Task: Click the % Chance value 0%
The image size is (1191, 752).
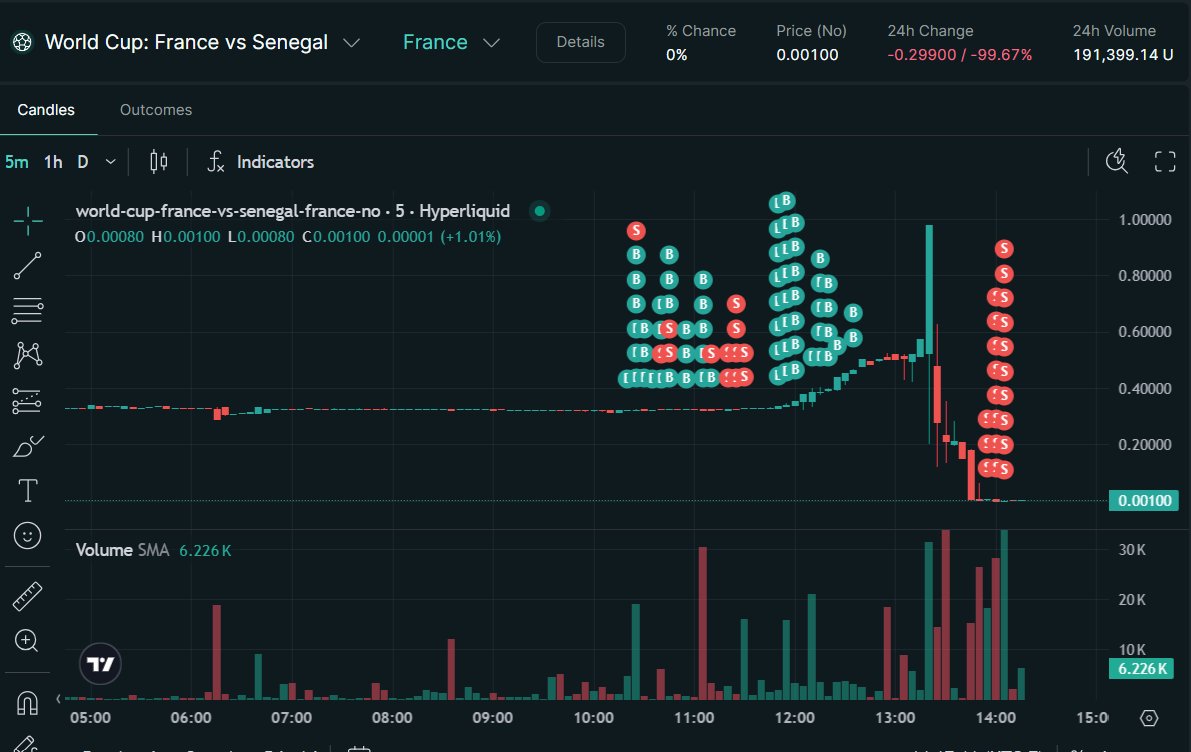Action: point(676,55)
